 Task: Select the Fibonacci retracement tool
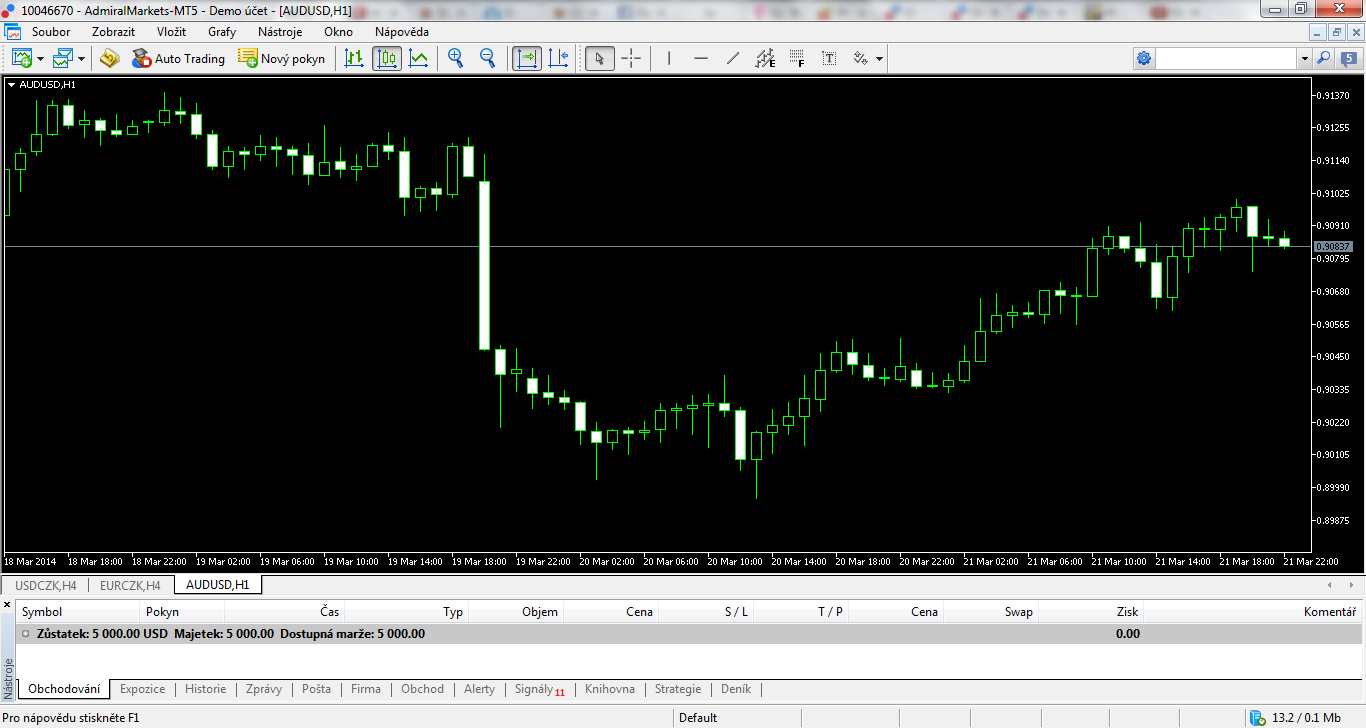pyautogui.click(x=797, y=58)
